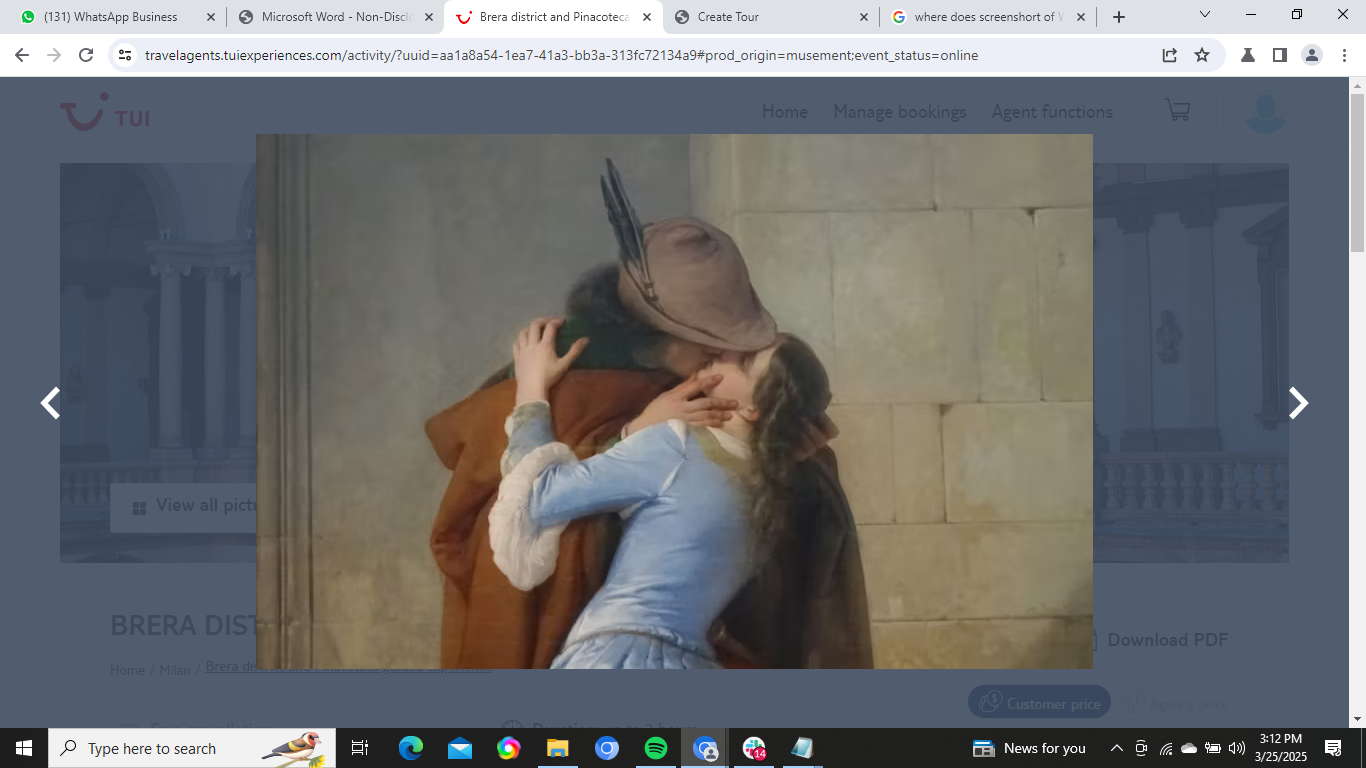Close the Google search tab
This screenshot has width=1366, height=768.
1081,17
